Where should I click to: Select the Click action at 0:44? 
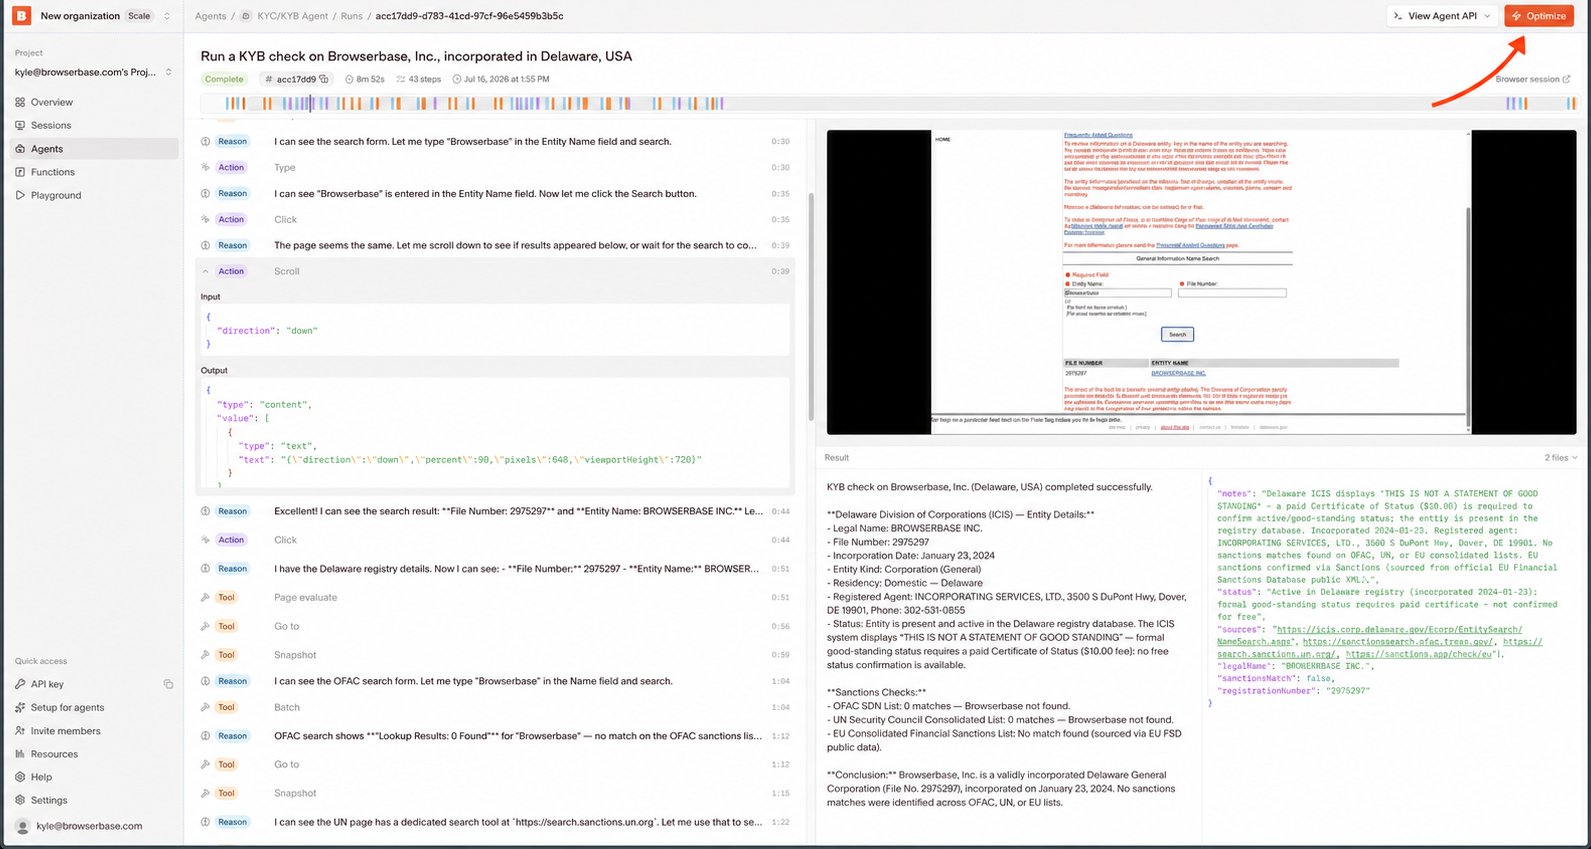[497, 540]
